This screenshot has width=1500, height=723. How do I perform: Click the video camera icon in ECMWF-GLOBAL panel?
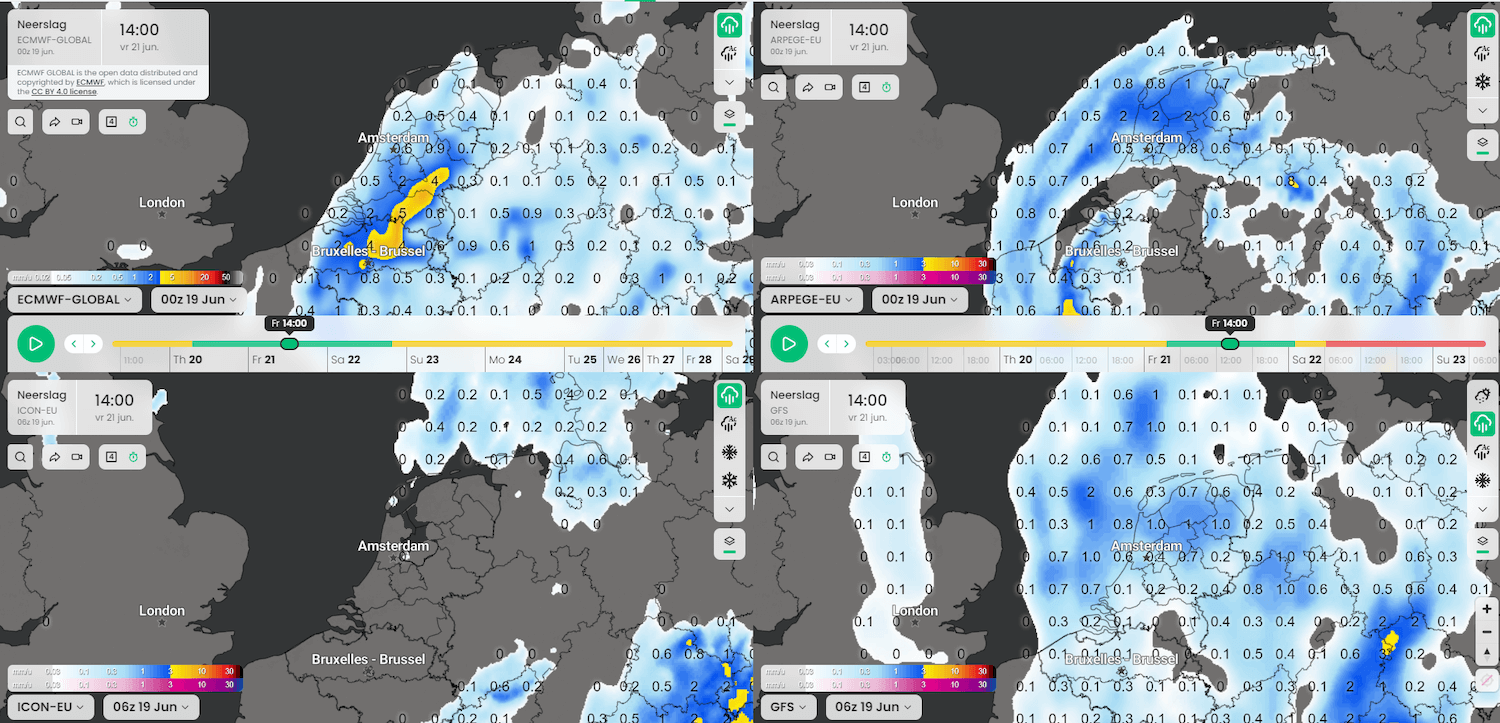[76, 122]
